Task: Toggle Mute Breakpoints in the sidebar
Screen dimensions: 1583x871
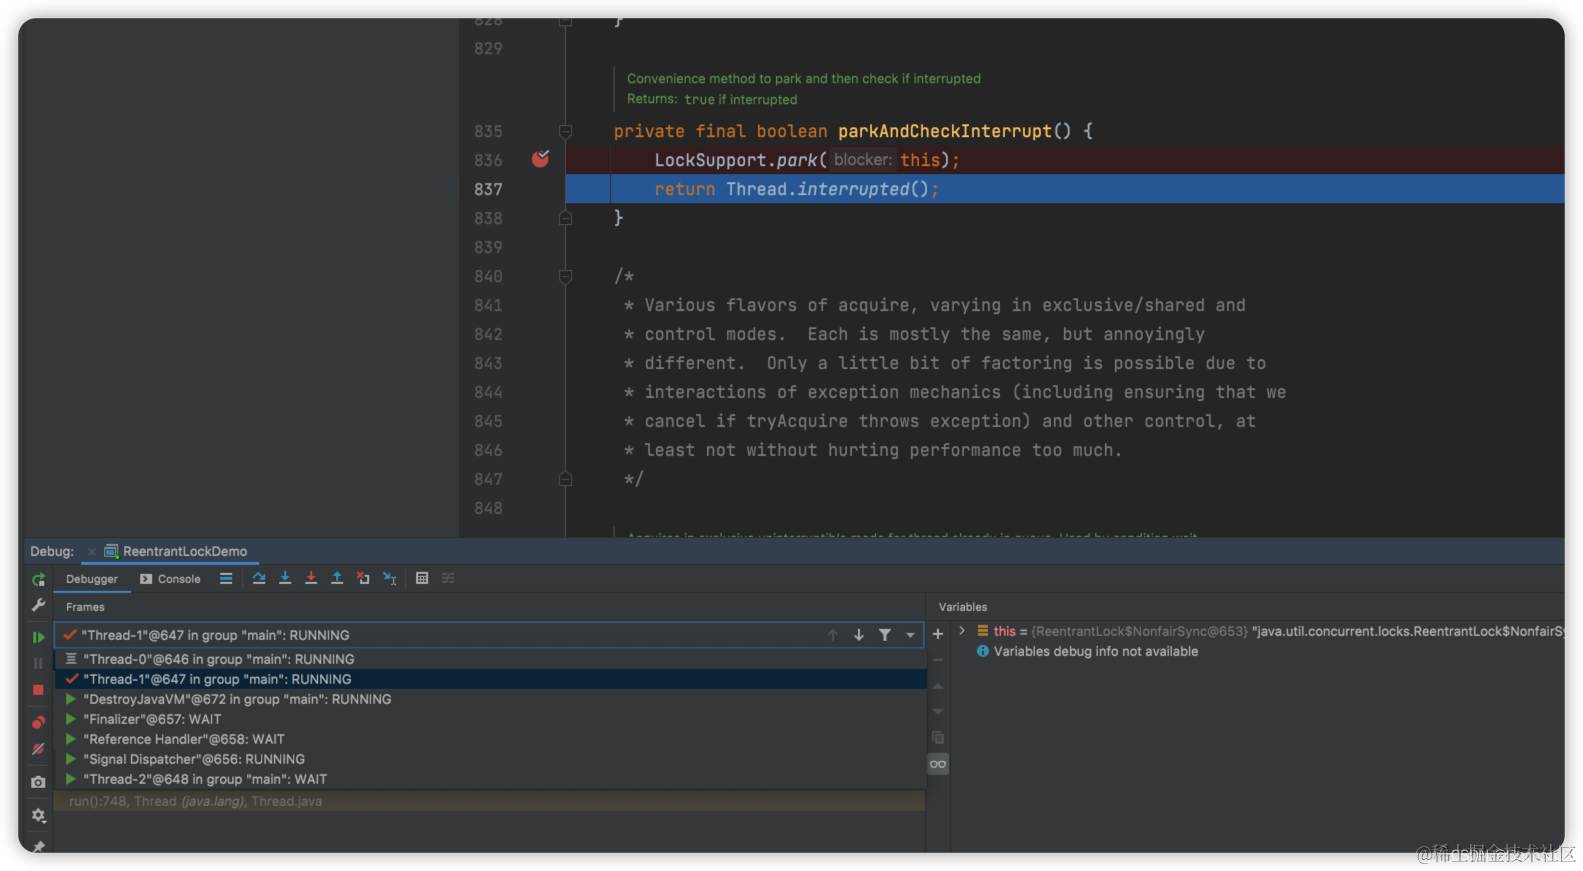Action: click(x=38, y=748)
